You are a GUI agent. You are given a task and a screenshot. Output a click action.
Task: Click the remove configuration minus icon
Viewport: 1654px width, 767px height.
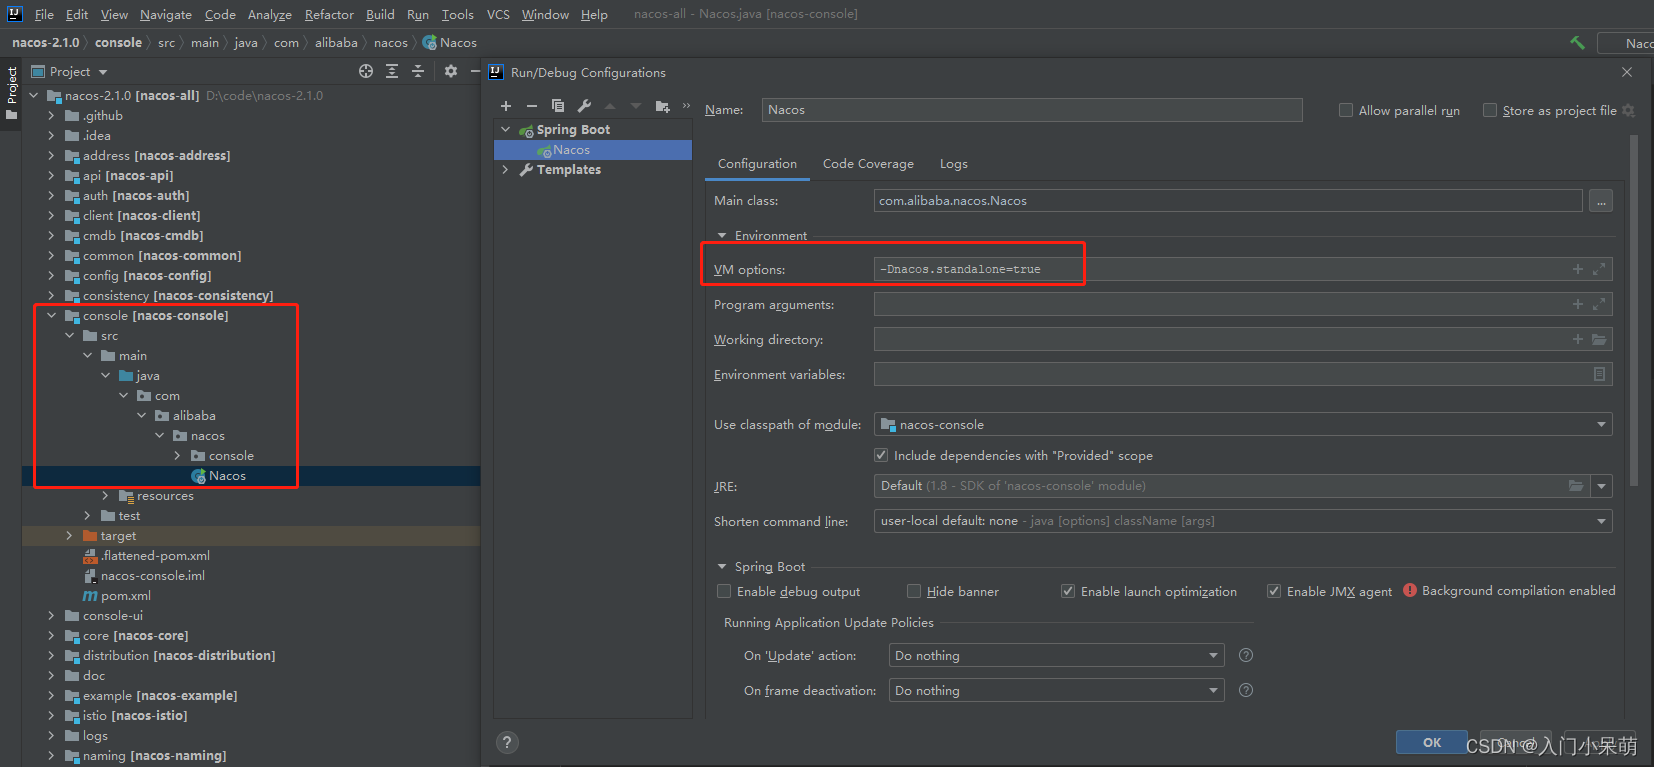(532, 106)
